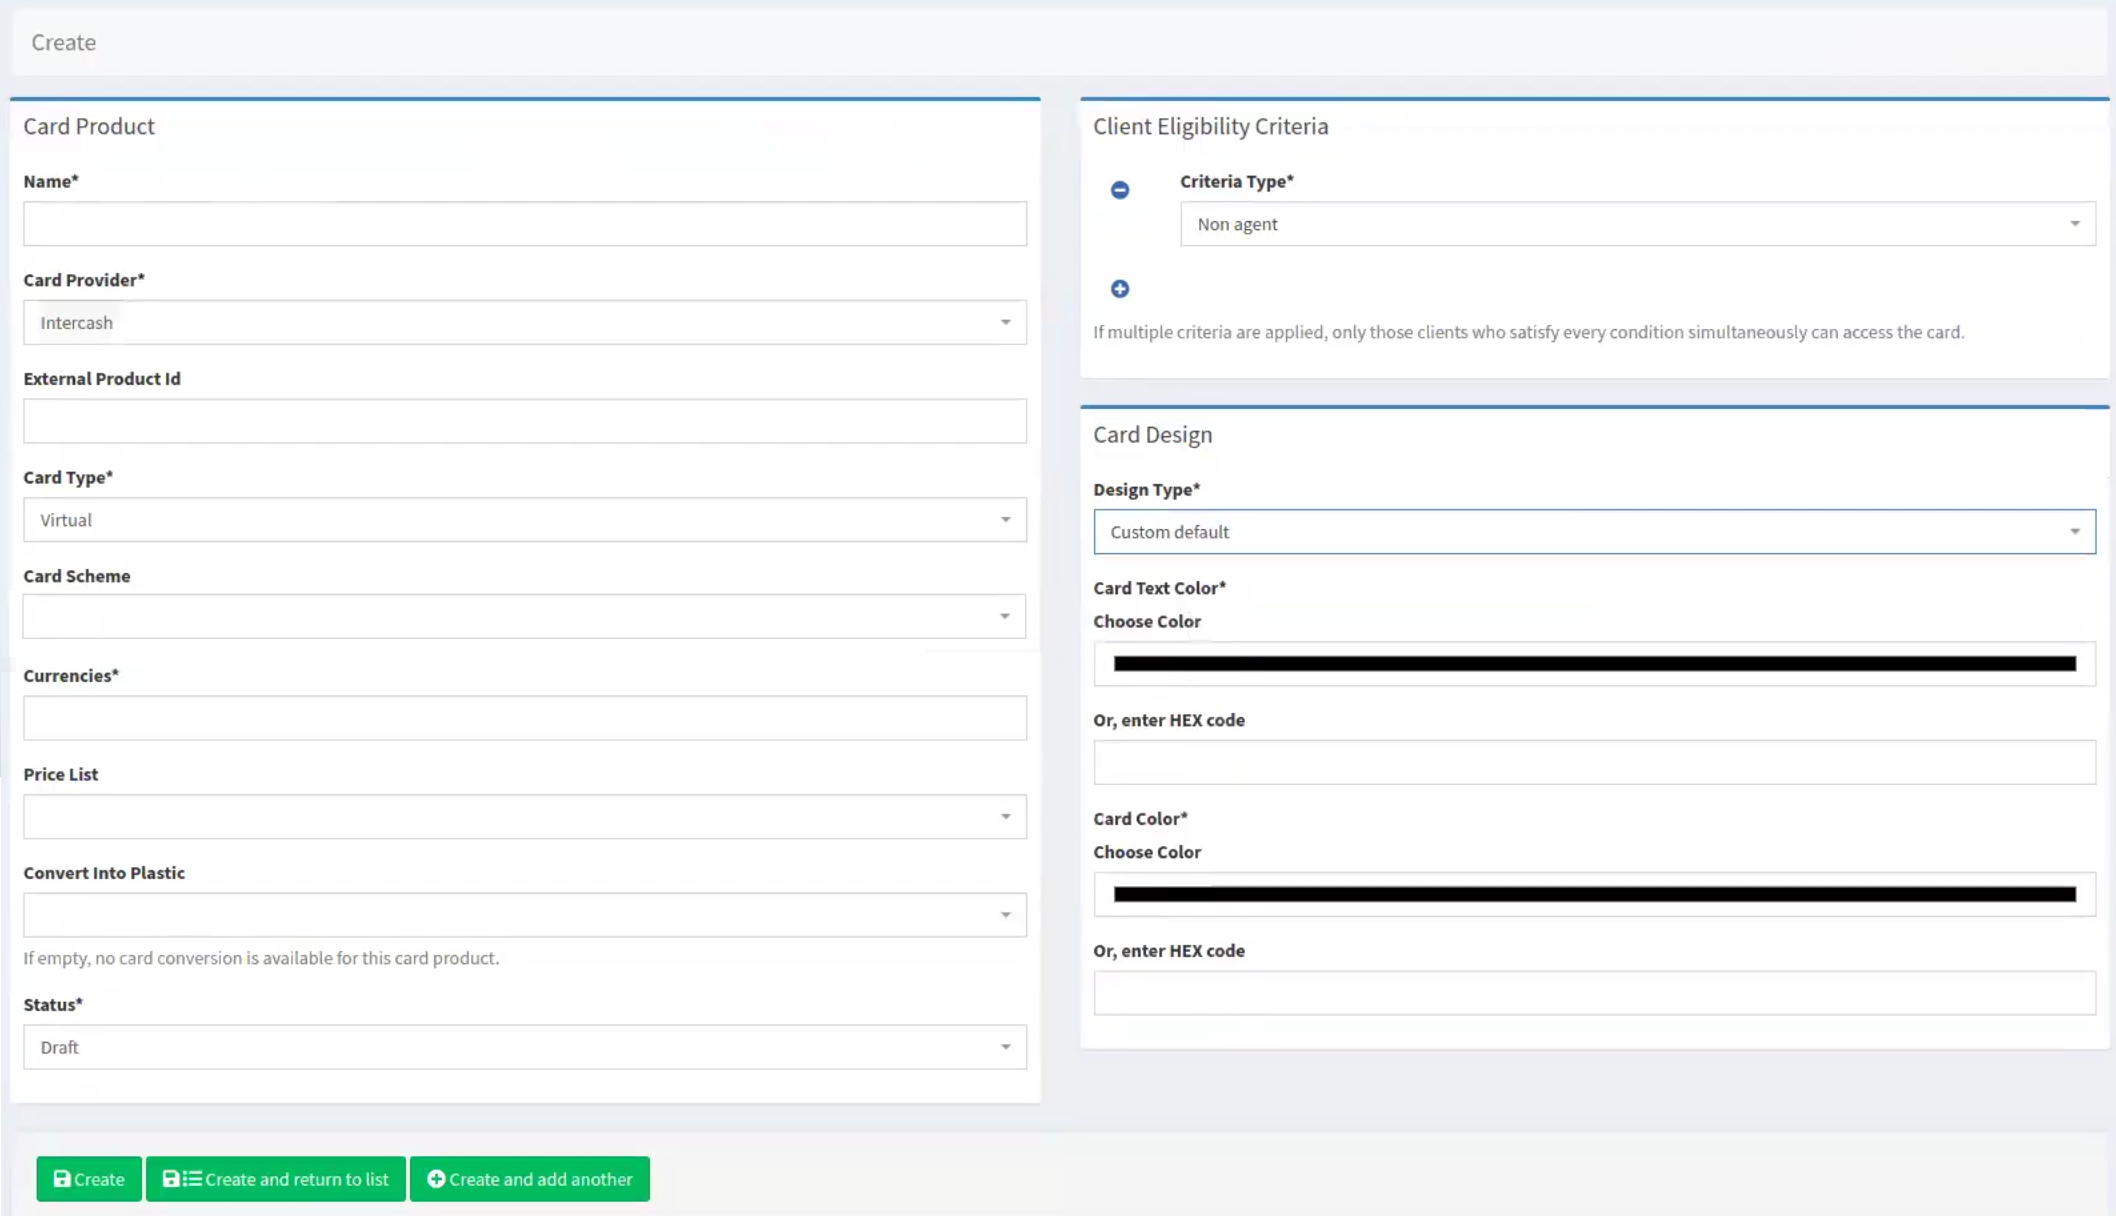Click the Card Color swatch
The width and height of the screenshot is (2116, 1216).
1594,895
